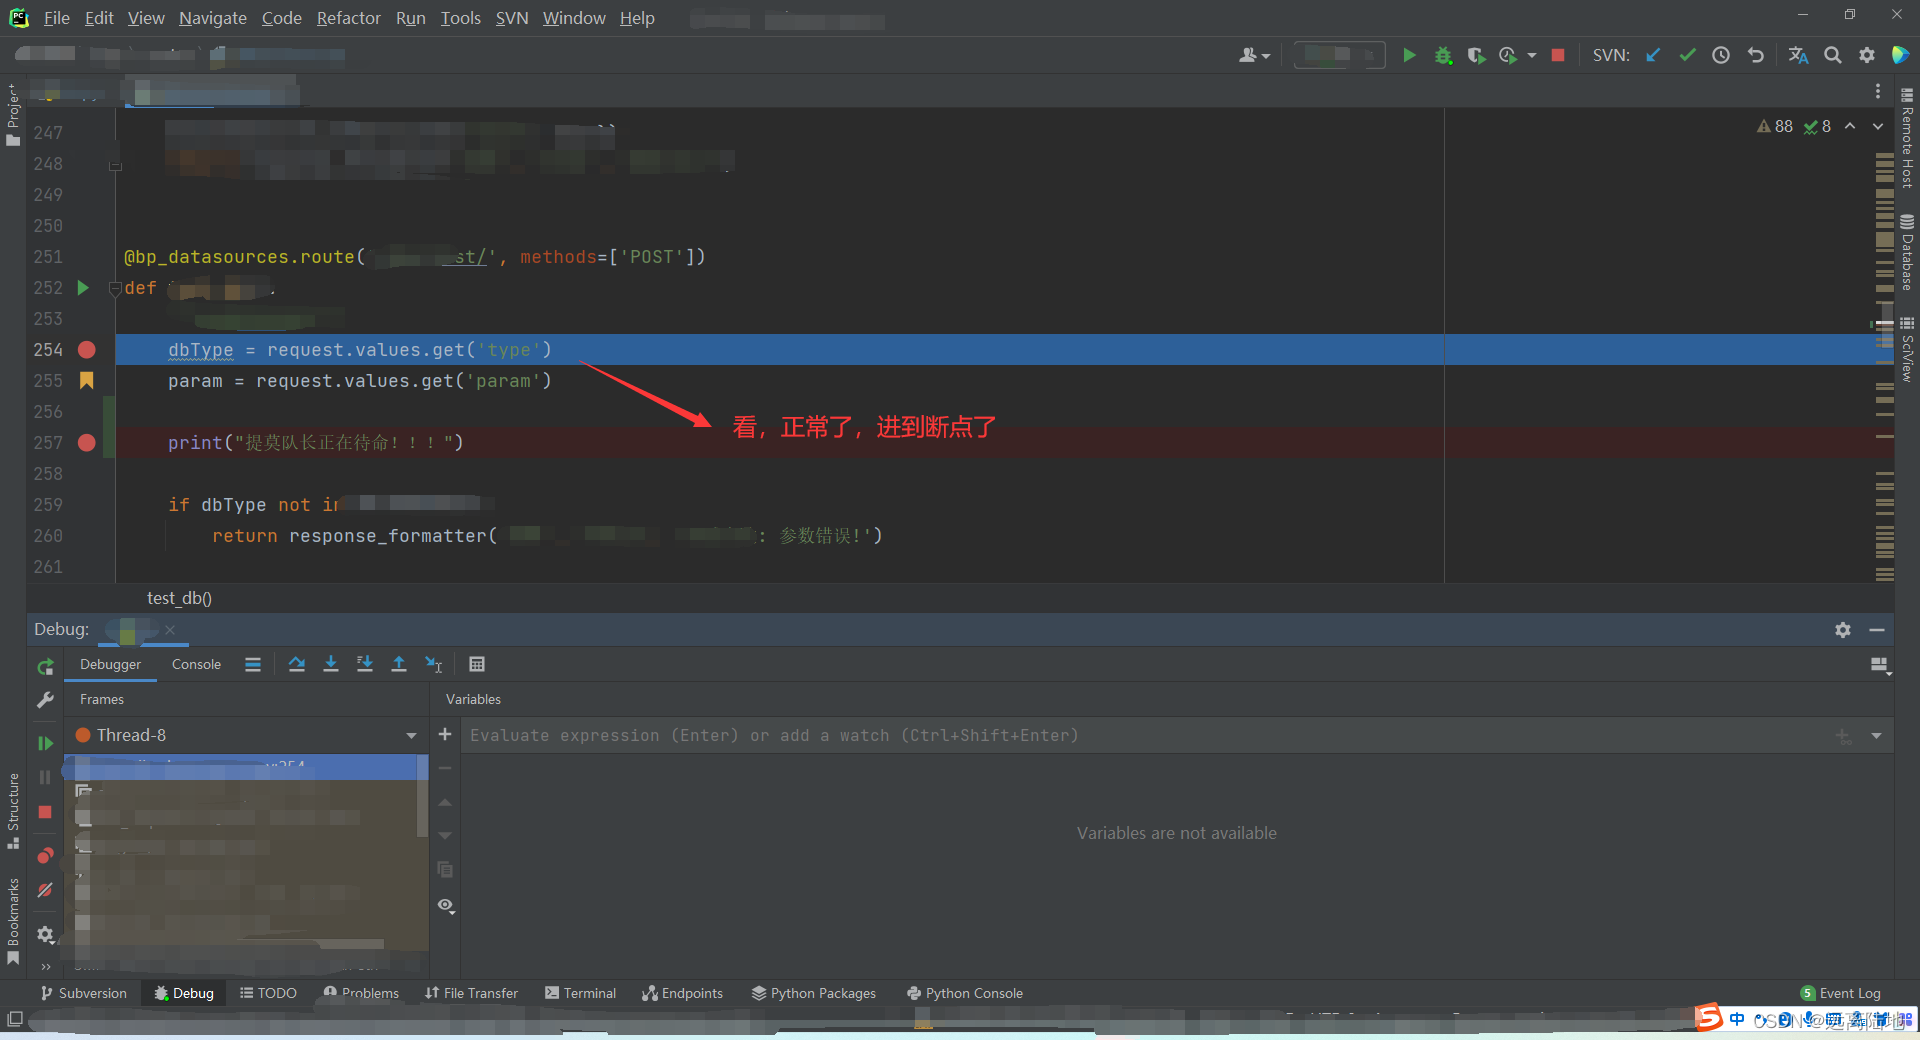Rerun the debug session
Viewport: 1920px width, 1040px height.
45,667
